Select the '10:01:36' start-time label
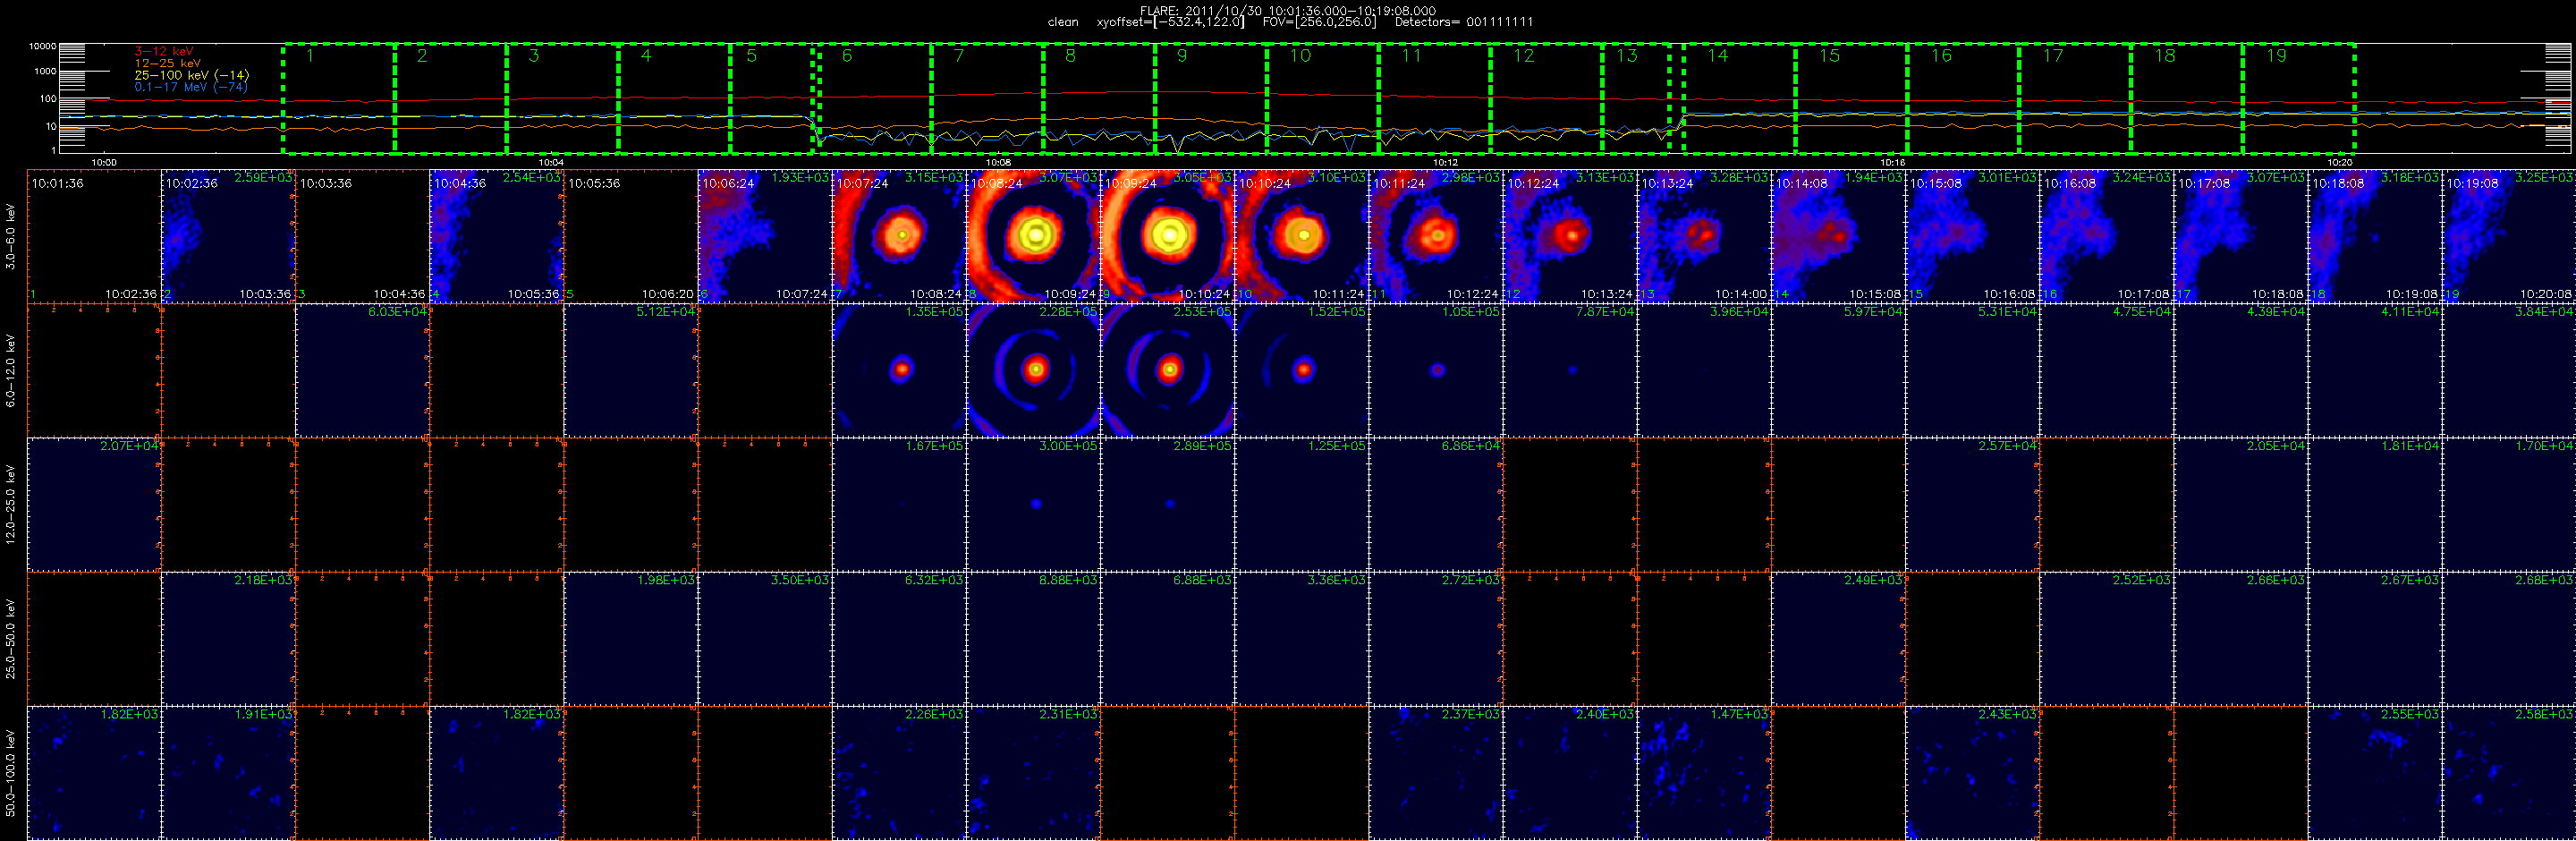2576x841 pixels. coord(57,184)
